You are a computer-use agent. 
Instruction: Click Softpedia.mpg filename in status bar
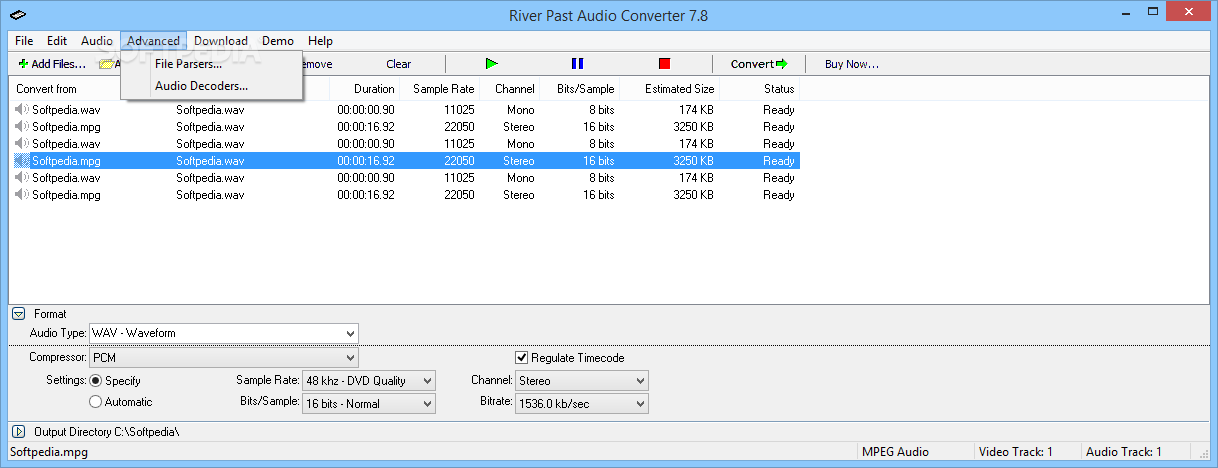point(49,452)
